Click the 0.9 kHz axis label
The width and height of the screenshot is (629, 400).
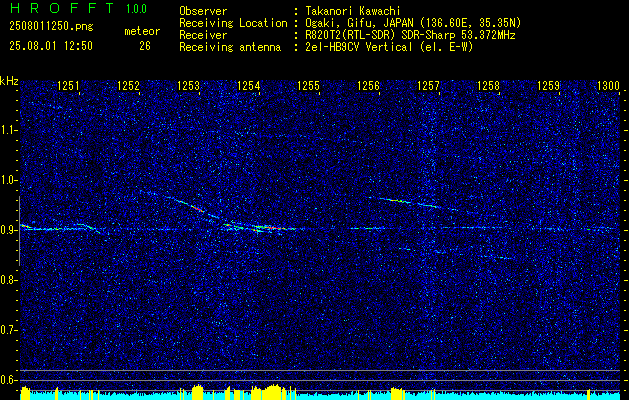tap(7, 230)
